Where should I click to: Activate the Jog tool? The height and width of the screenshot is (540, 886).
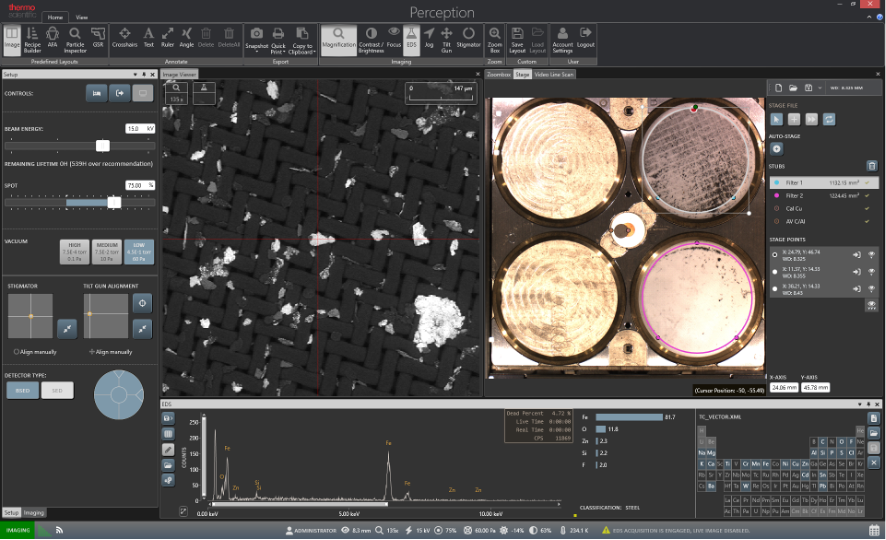pyautogui.click(x=429, y=37)
